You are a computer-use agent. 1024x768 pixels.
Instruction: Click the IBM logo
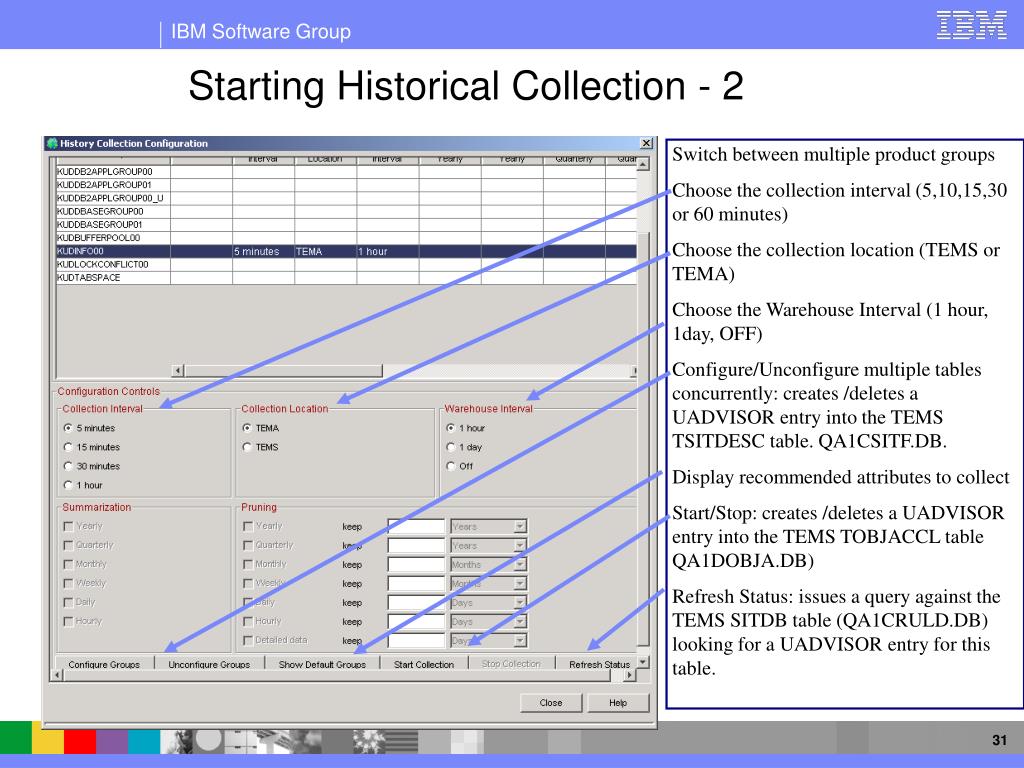click(971, 25)
